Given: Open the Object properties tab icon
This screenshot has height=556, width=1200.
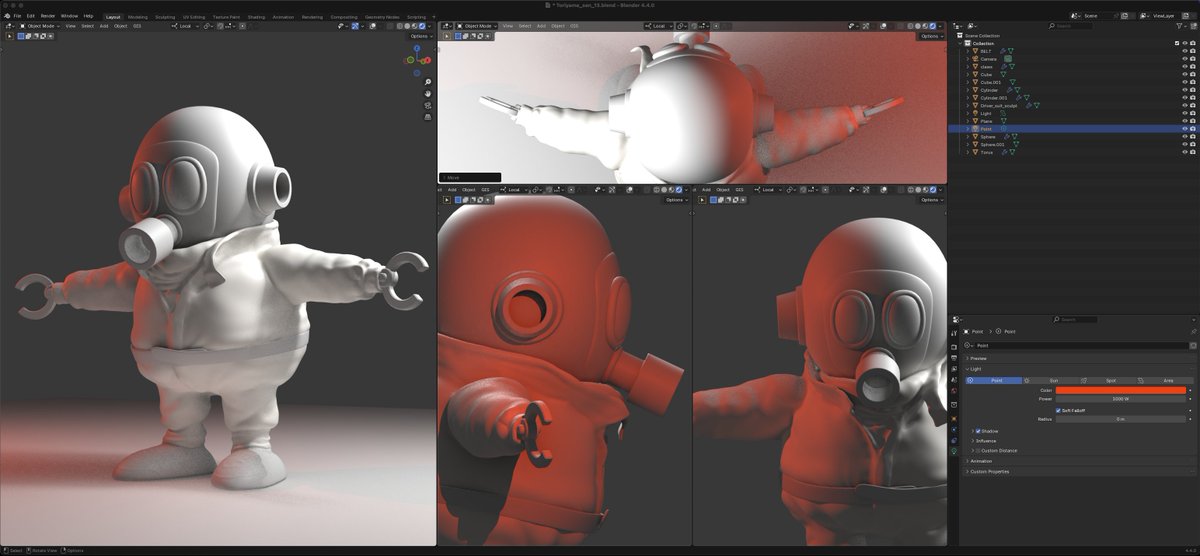Looking at the screenshot, I should click(x=953, y=417).
